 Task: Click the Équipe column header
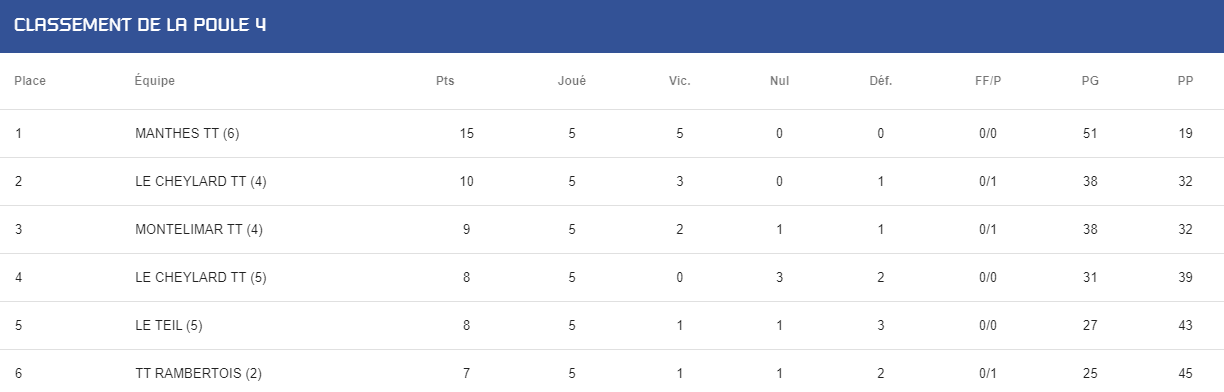tap(155, 81)
